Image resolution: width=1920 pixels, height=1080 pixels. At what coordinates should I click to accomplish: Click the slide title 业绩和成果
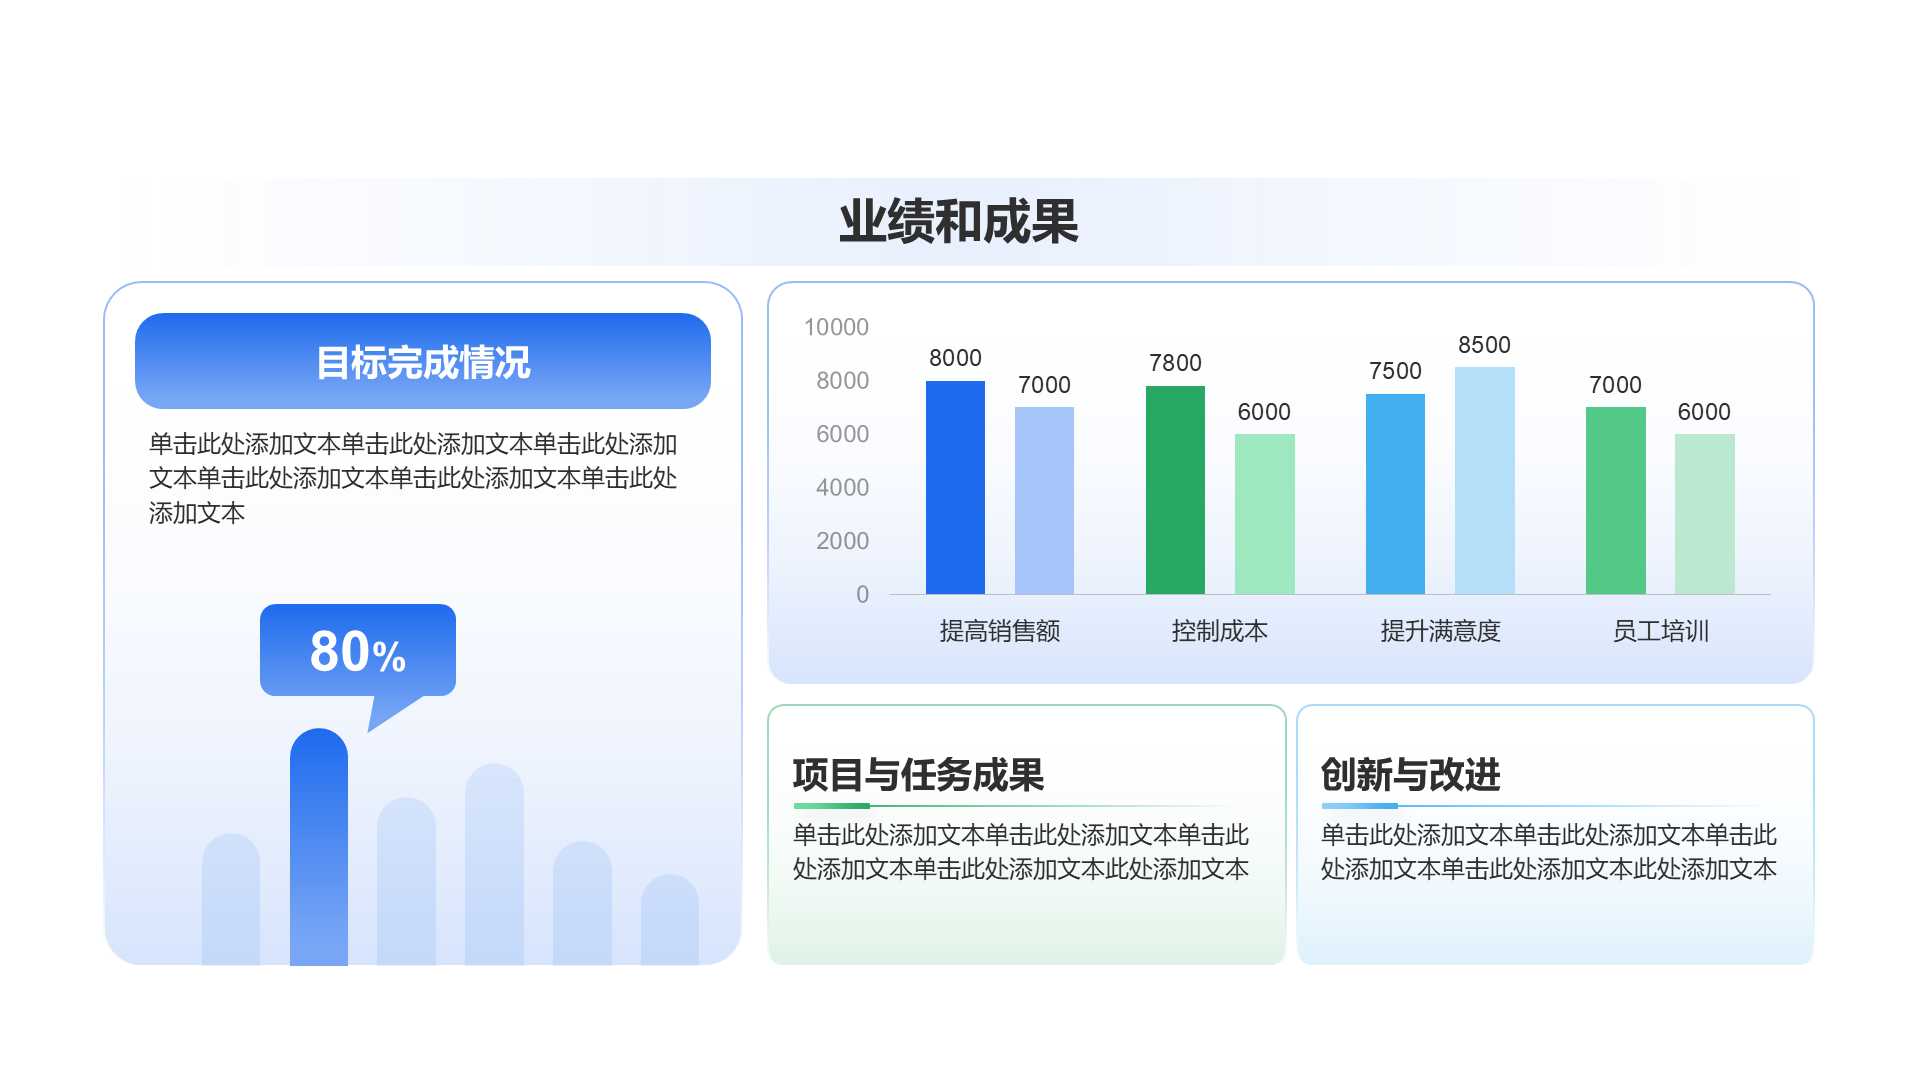tap(958, 222)
